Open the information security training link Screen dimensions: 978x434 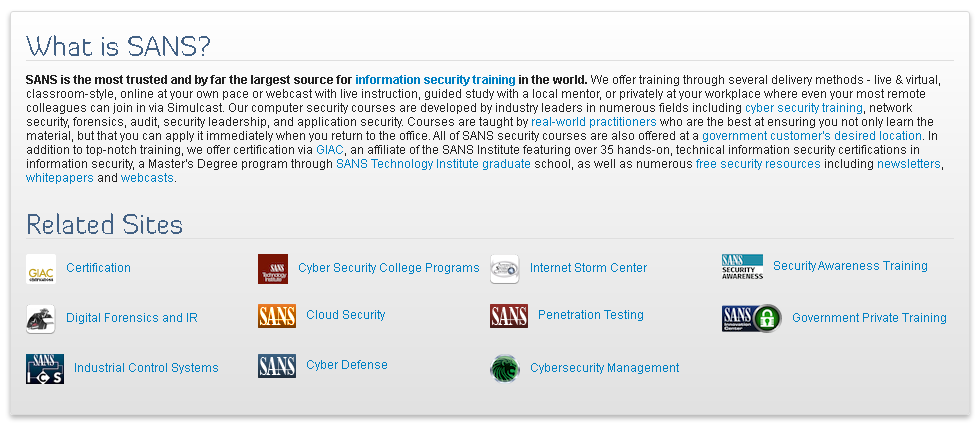click(x=435, y=79)
